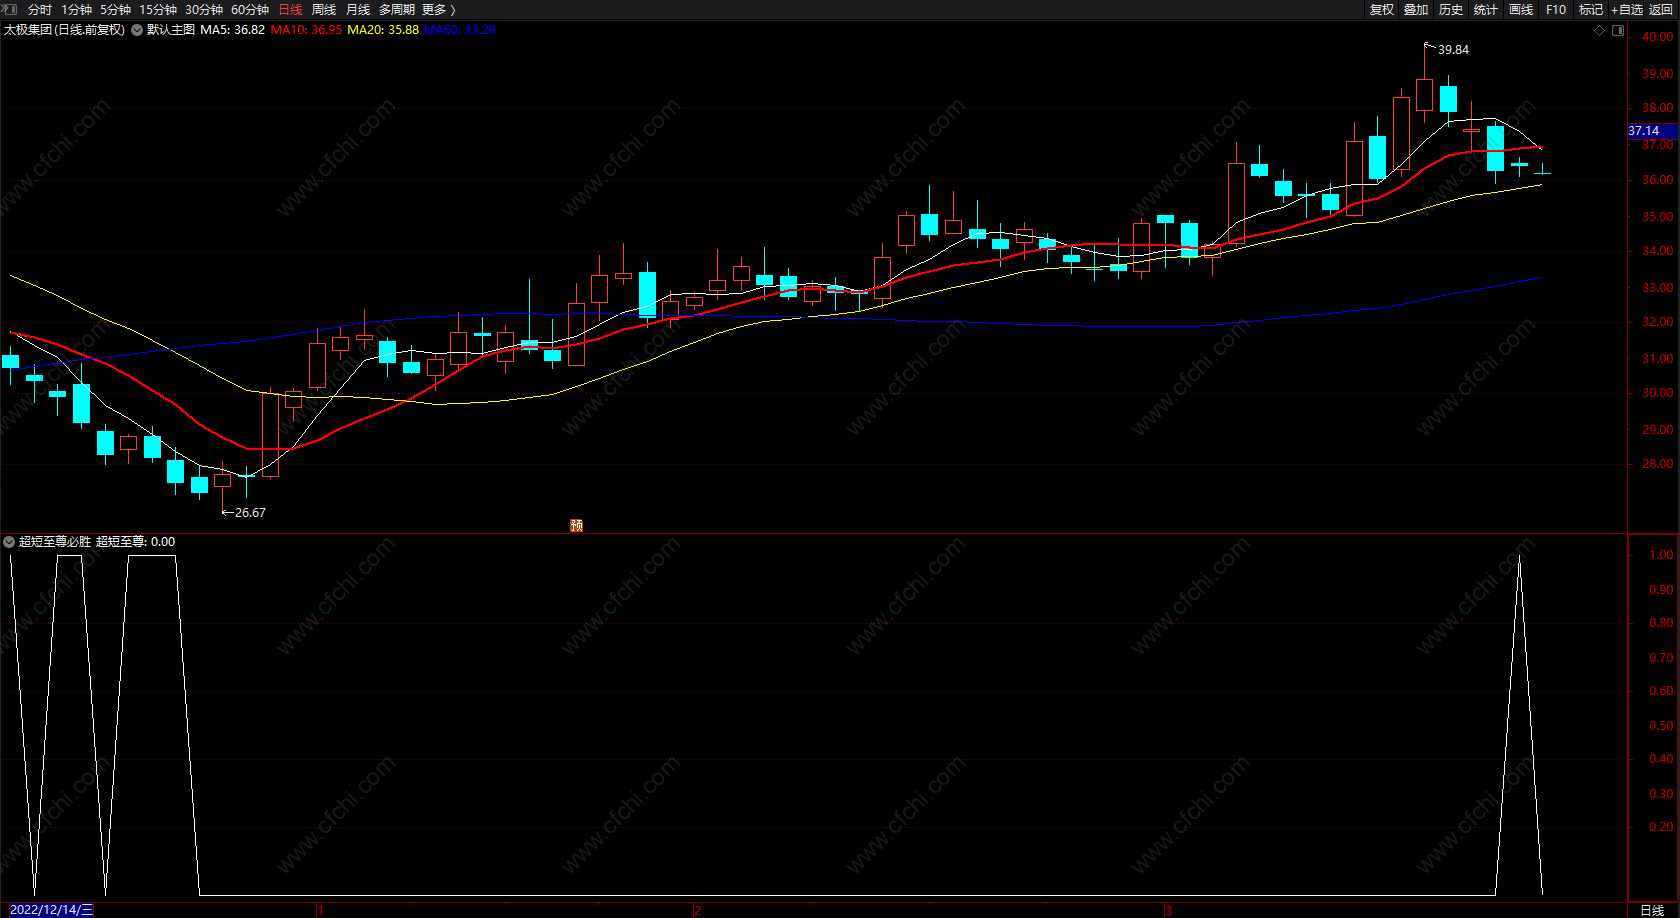Select the 30分钟 period tab
This screenshot has width=1680, height=918.
(x=204, y=9)
